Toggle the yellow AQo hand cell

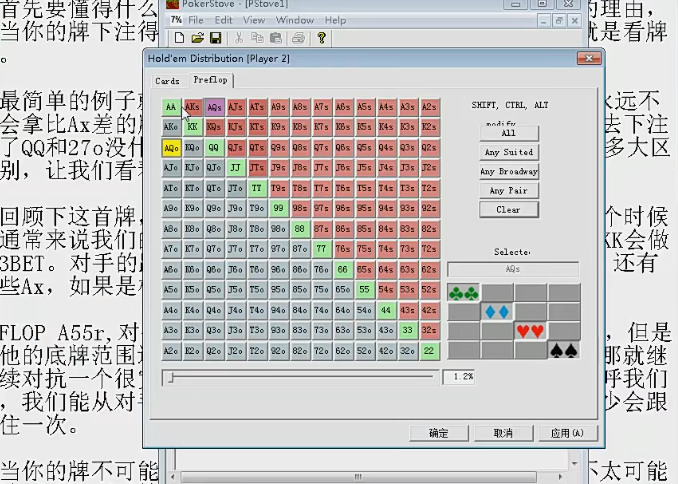coord(171,147)
